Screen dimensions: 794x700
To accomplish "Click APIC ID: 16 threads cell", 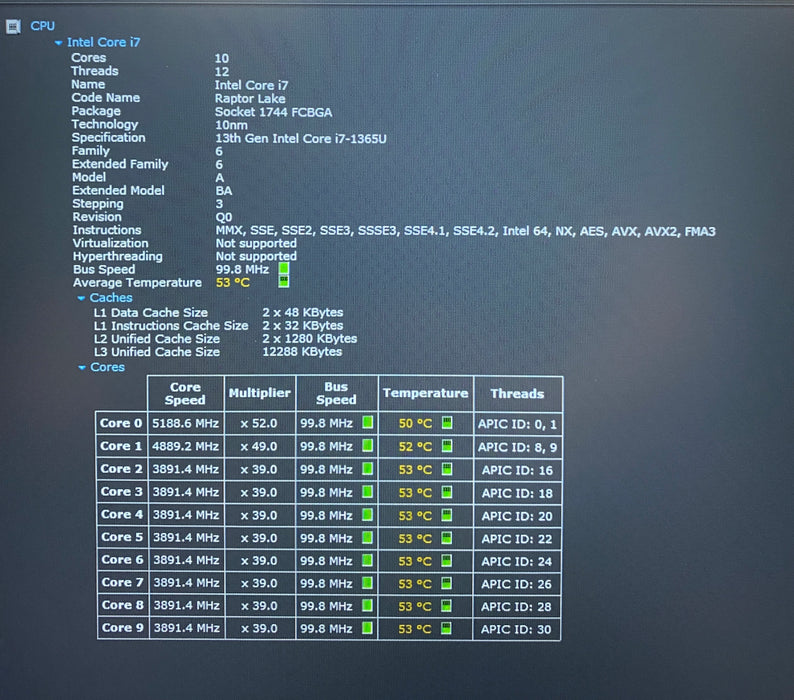I will 517,470.
